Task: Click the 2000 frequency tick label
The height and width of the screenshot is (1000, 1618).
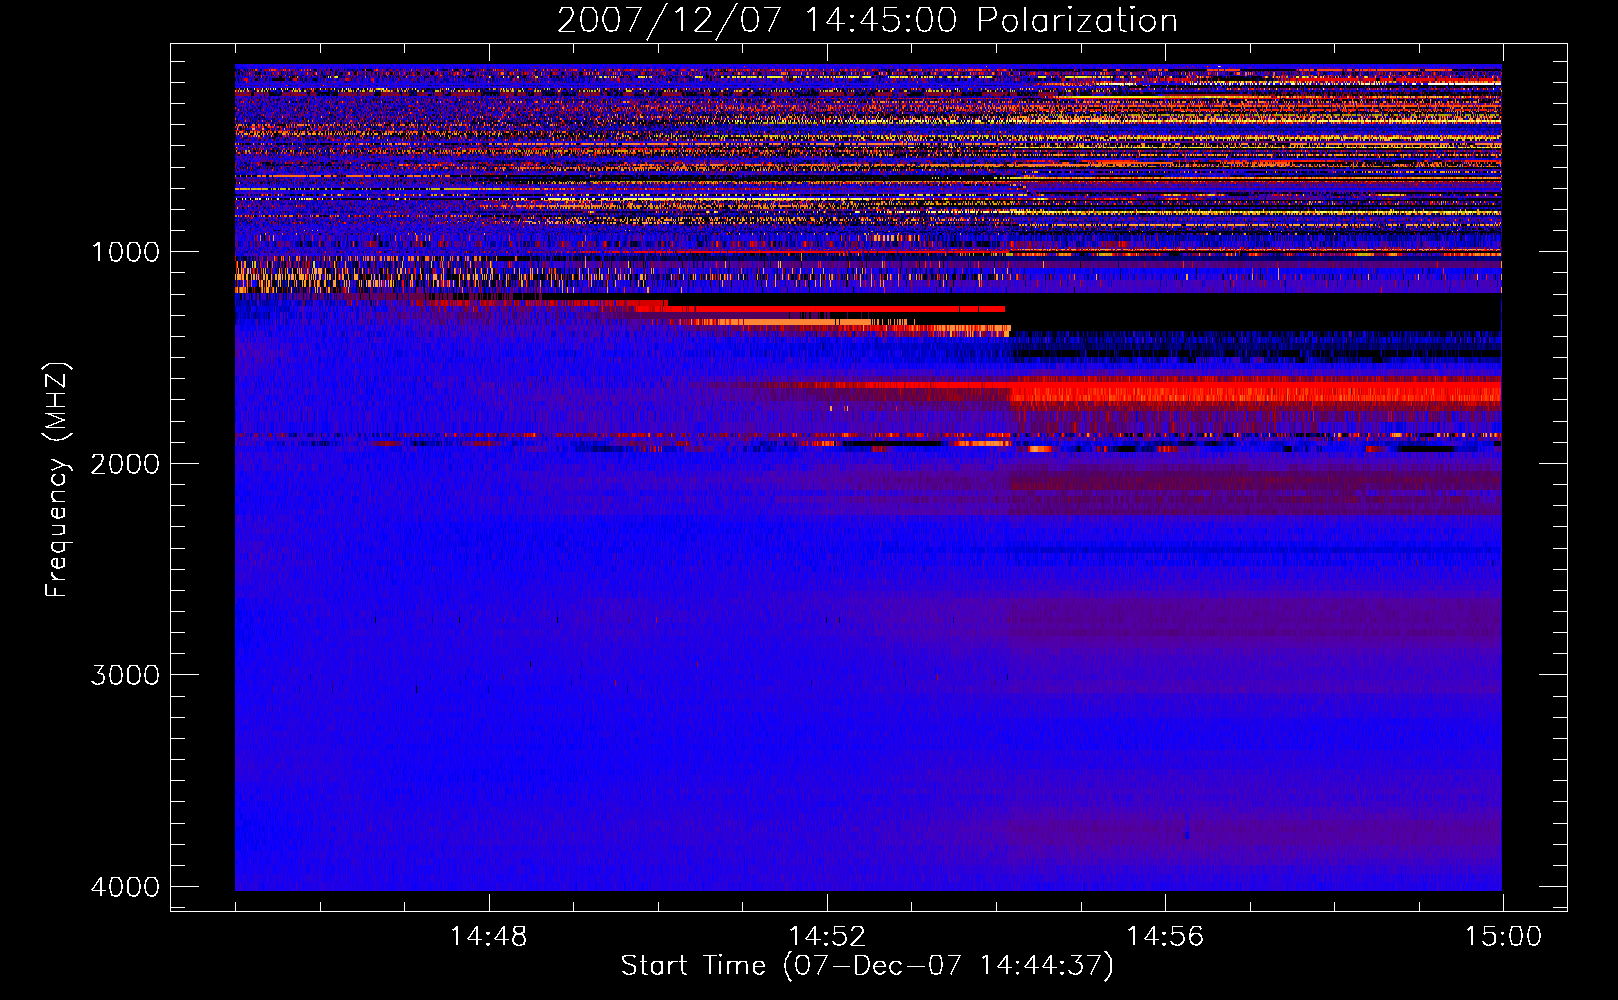Action: (x=125, y=463)
